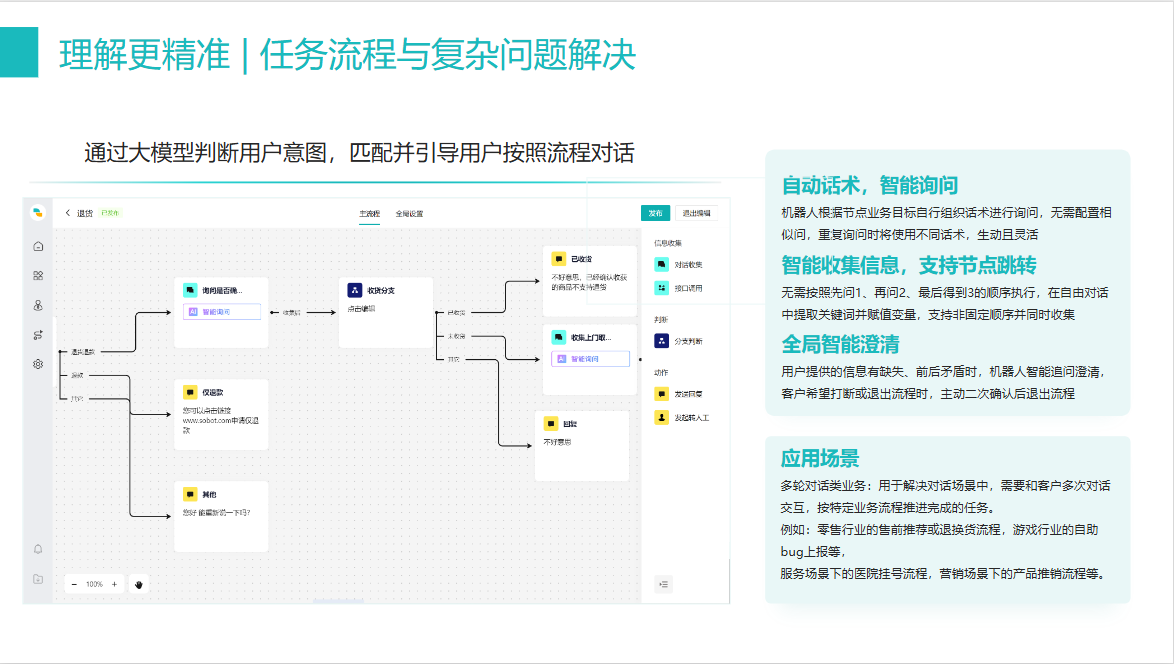Click the 全局智能澄清 heading
1174x664 pixels.
[x=840, y=344]
